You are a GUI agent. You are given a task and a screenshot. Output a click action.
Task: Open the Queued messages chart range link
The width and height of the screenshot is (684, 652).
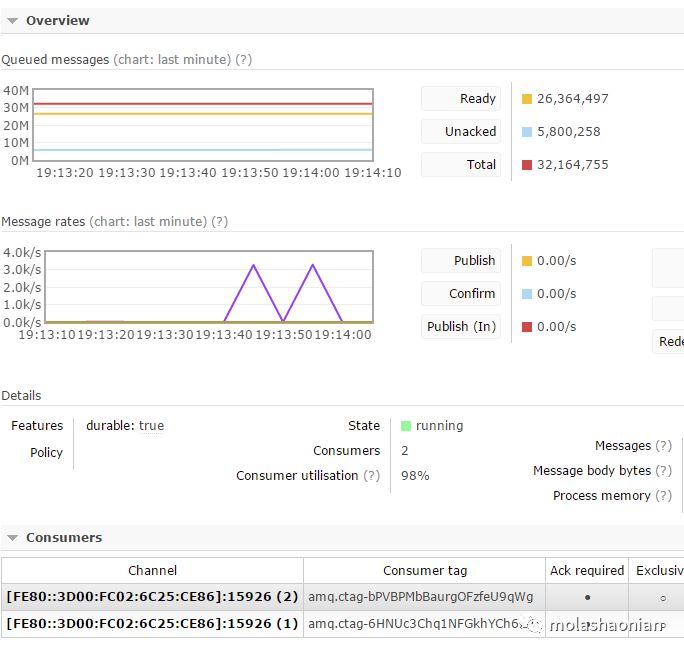172,59
